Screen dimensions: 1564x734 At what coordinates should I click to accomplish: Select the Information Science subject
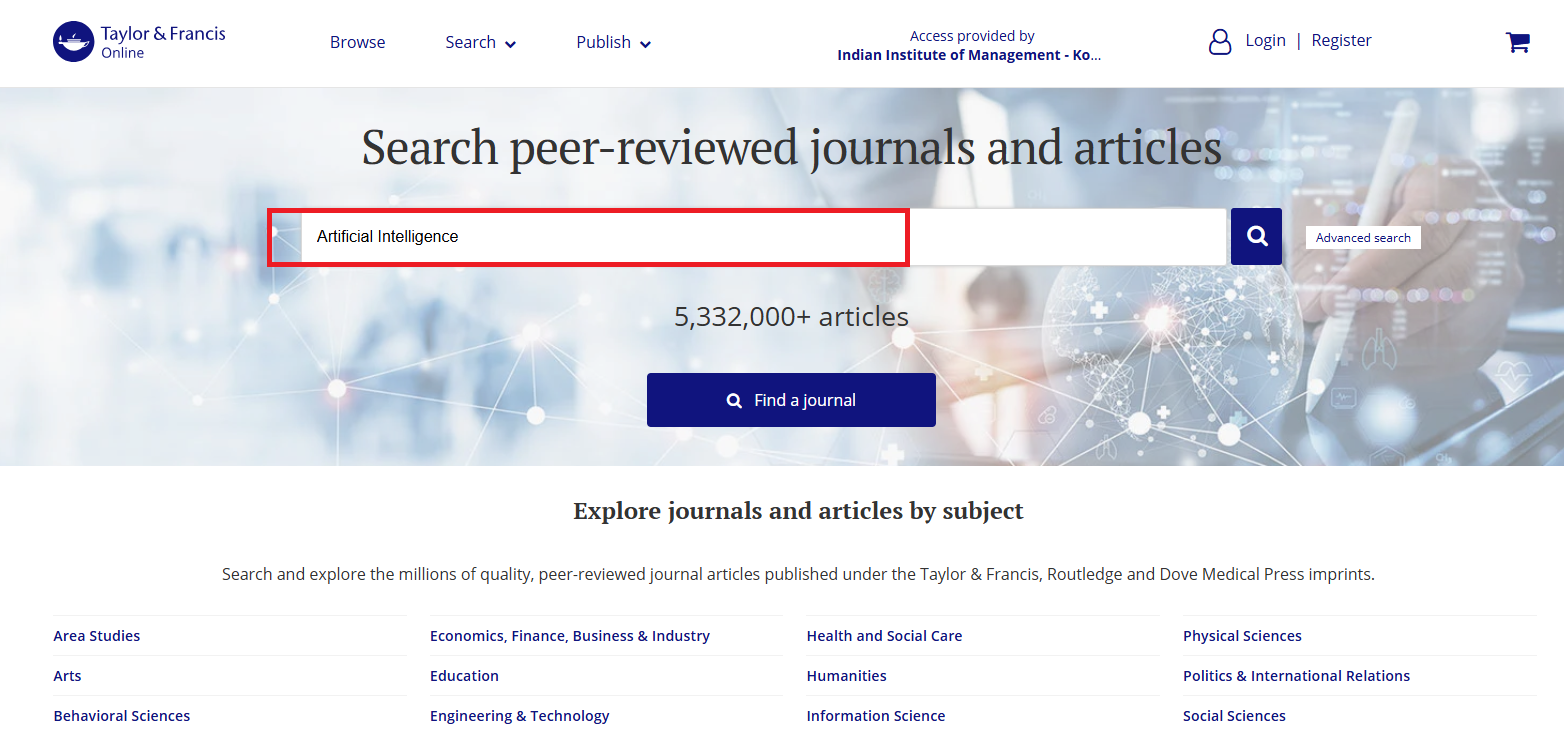[875, 716]
